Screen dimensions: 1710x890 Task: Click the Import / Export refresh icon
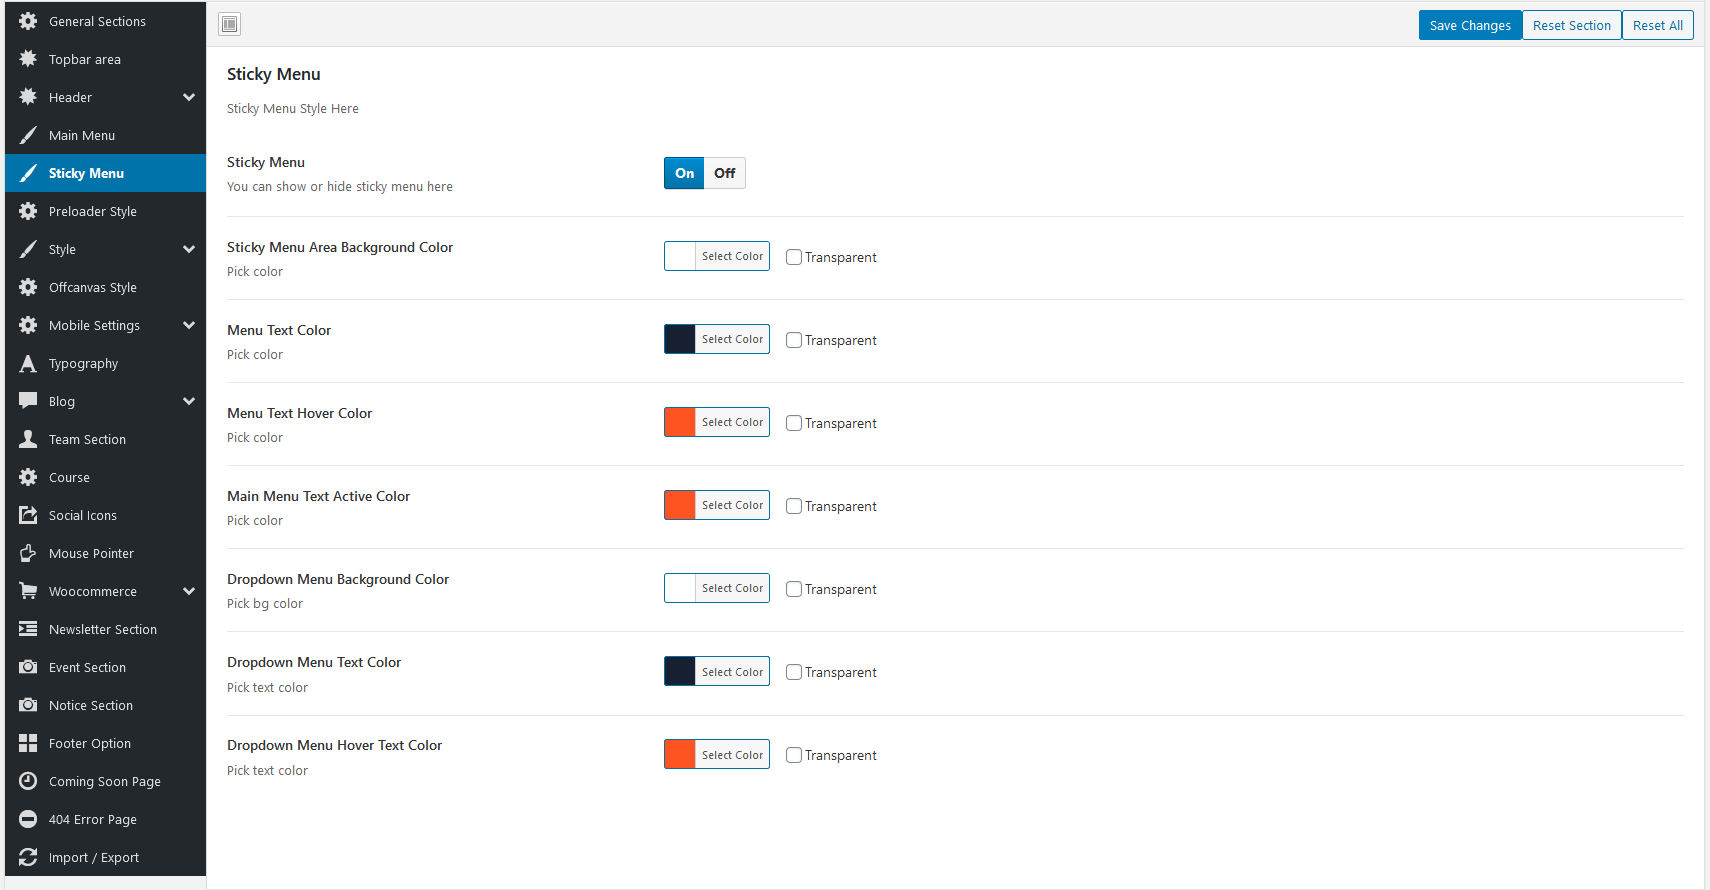pyautogui.click(x=28, y=857)
